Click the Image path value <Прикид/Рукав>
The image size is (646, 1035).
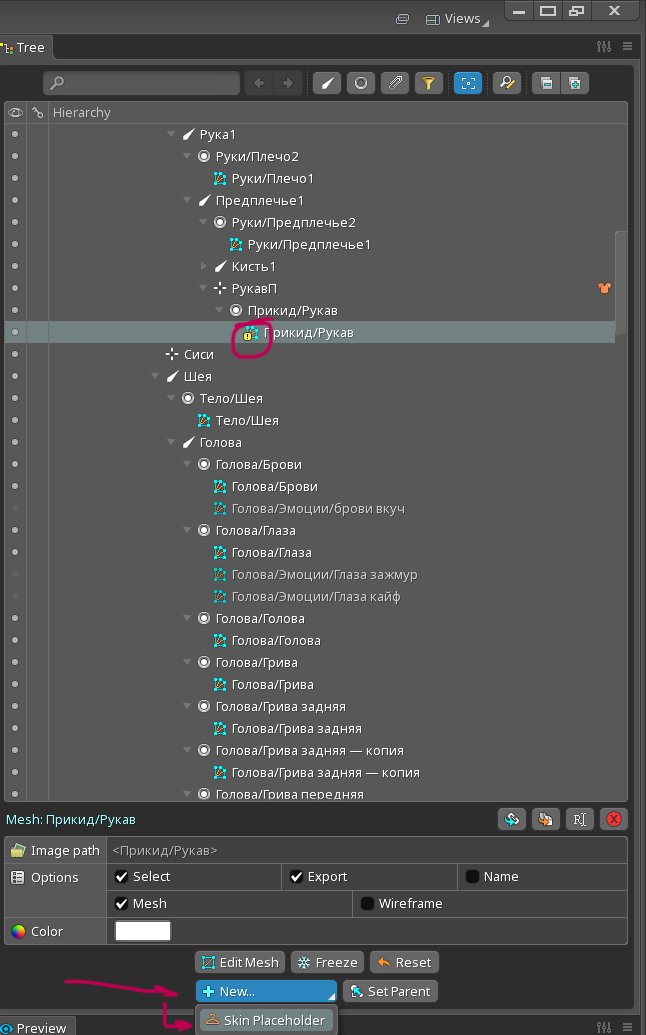(164, 851)
